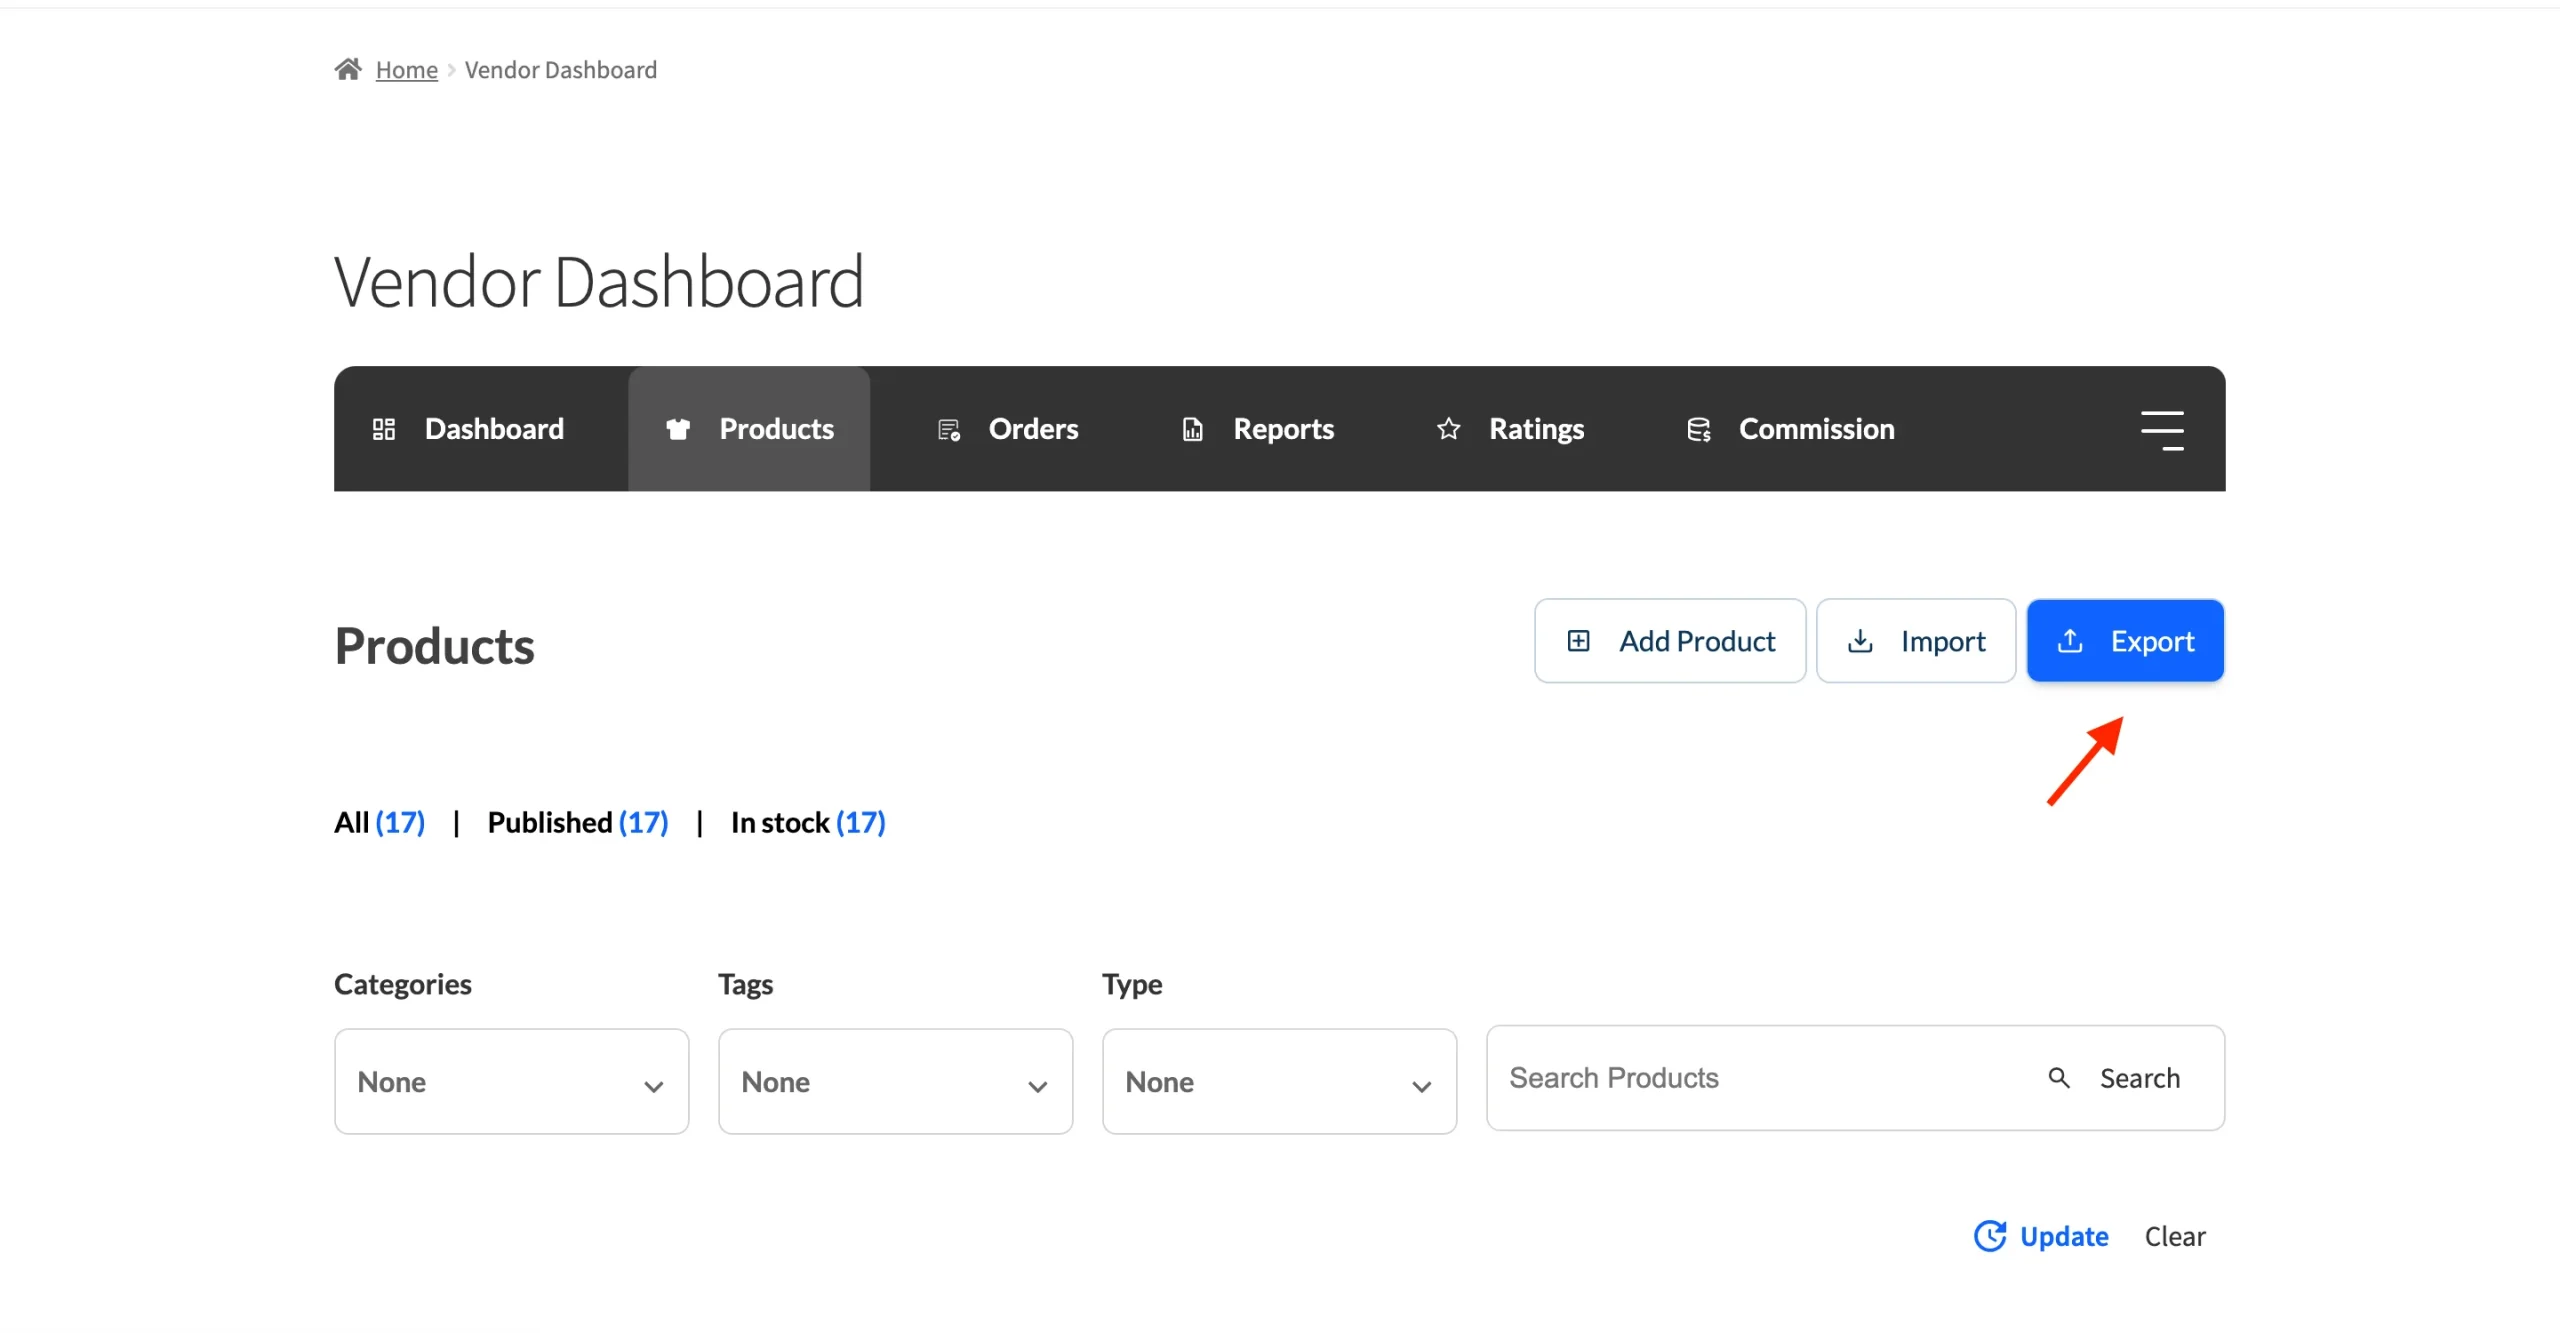Click the Import button

[x=1916, y=641]
